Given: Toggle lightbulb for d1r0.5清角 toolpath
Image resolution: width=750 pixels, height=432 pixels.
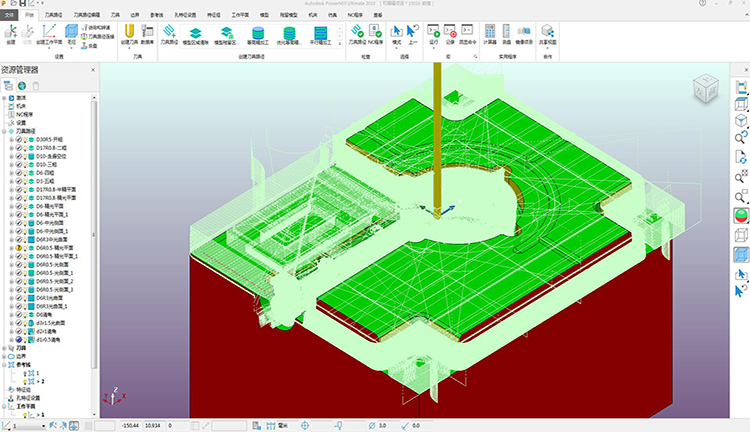Looking at the screenshot, I should coord(24,340).
